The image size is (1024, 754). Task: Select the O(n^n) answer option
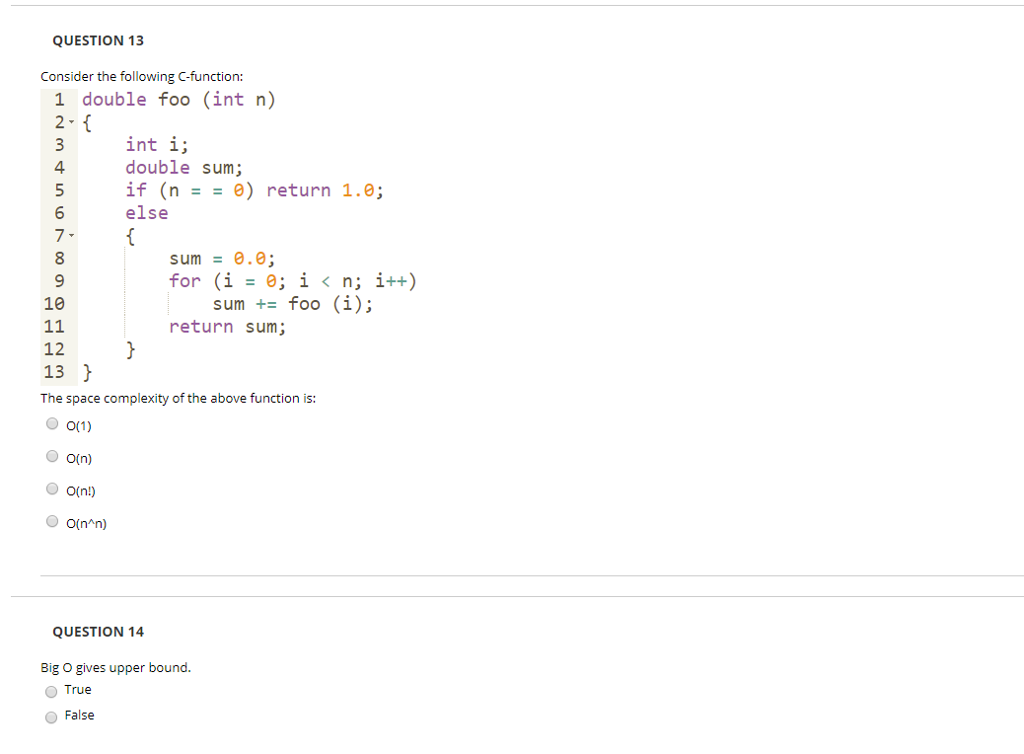click(x=52, y=521)
